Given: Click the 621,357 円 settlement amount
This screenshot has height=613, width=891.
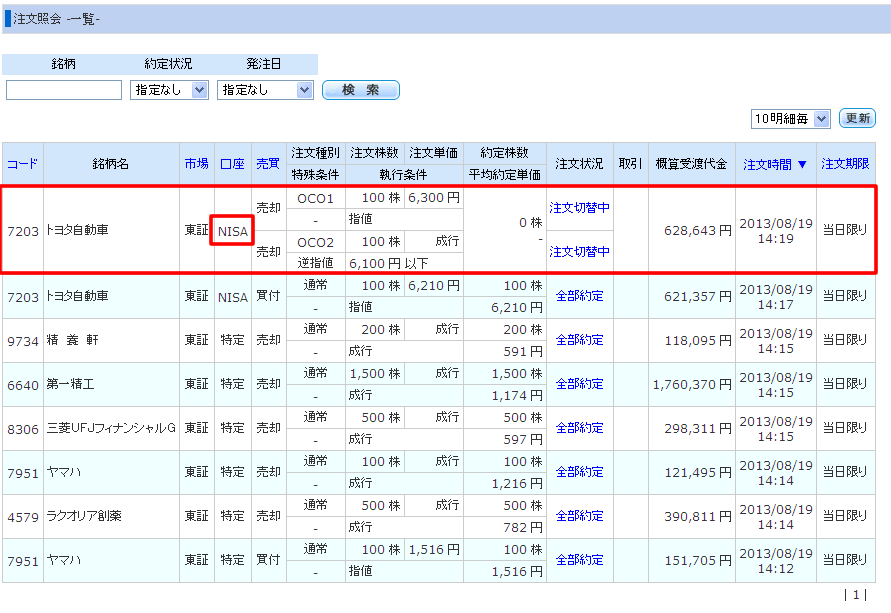Looking at the screenshot, I should (x=698, y=297).
